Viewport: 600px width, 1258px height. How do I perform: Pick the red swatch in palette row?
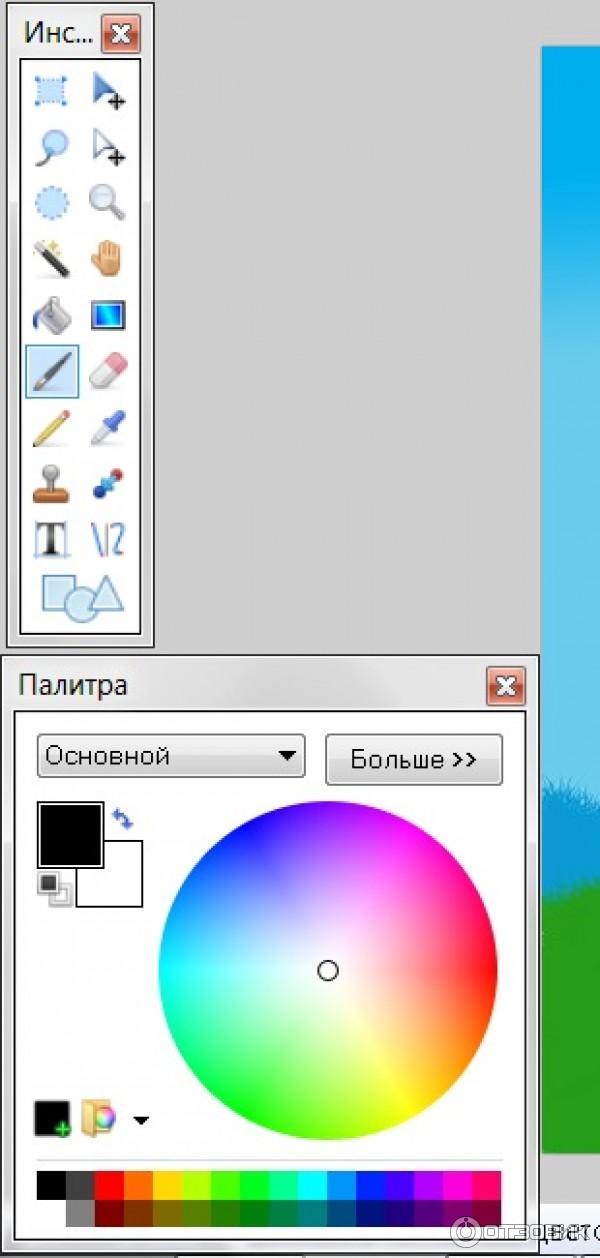108,1185
